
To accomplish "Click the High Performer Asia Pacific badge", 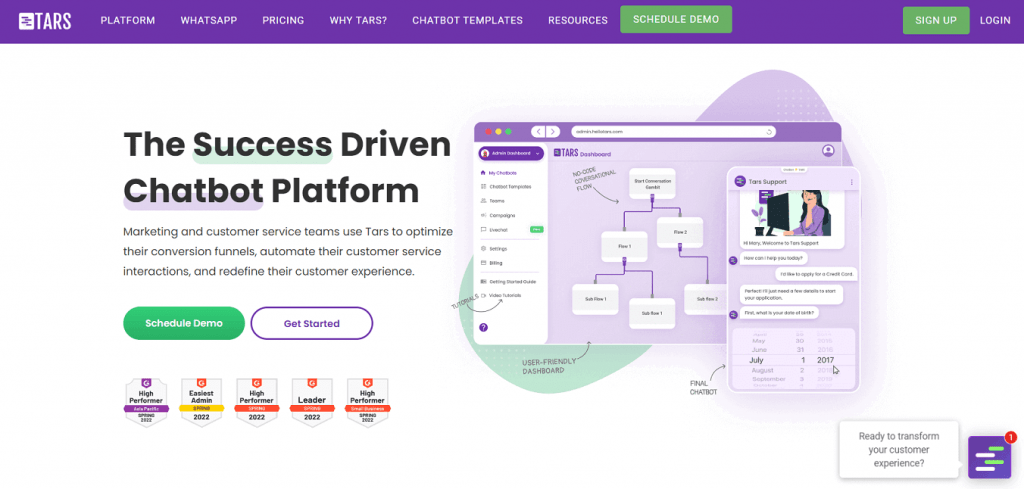I will click(147, 402).
